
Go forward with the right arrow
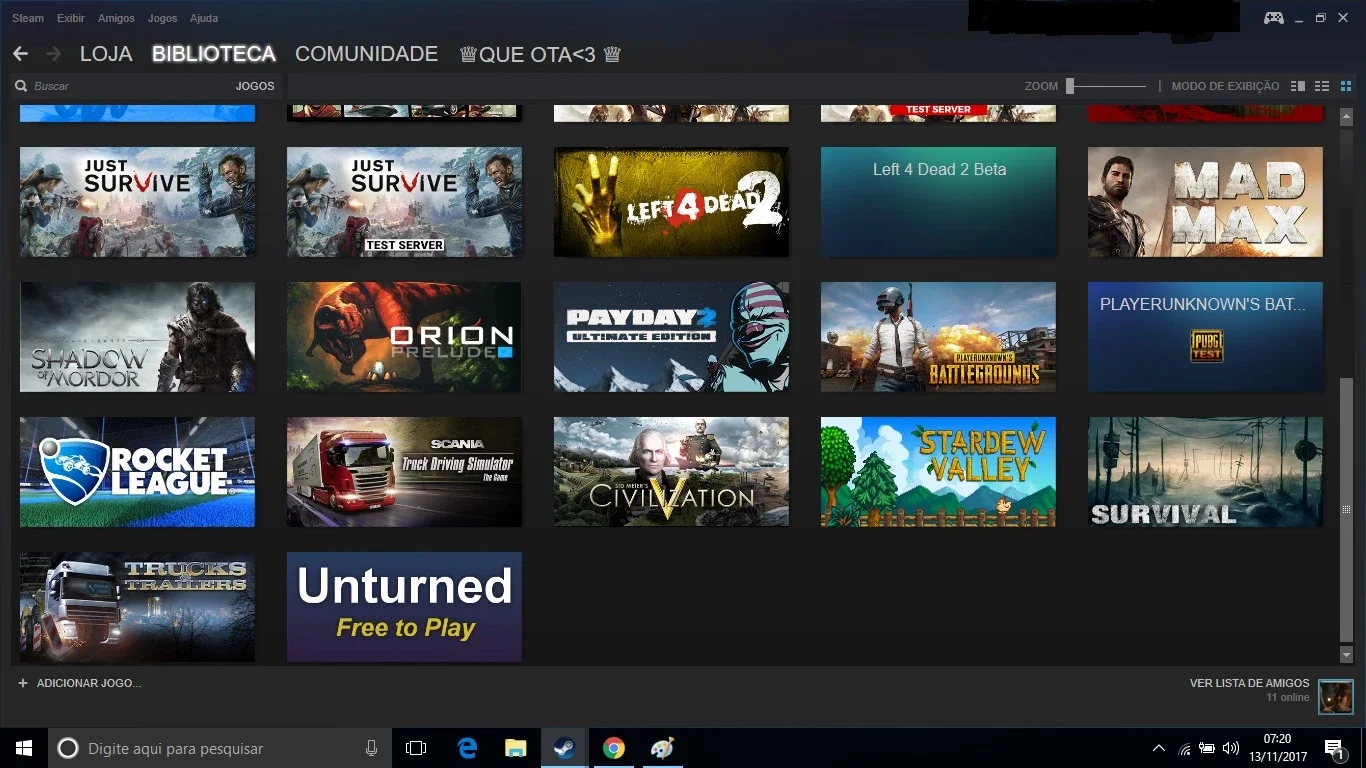coord(53,54)
